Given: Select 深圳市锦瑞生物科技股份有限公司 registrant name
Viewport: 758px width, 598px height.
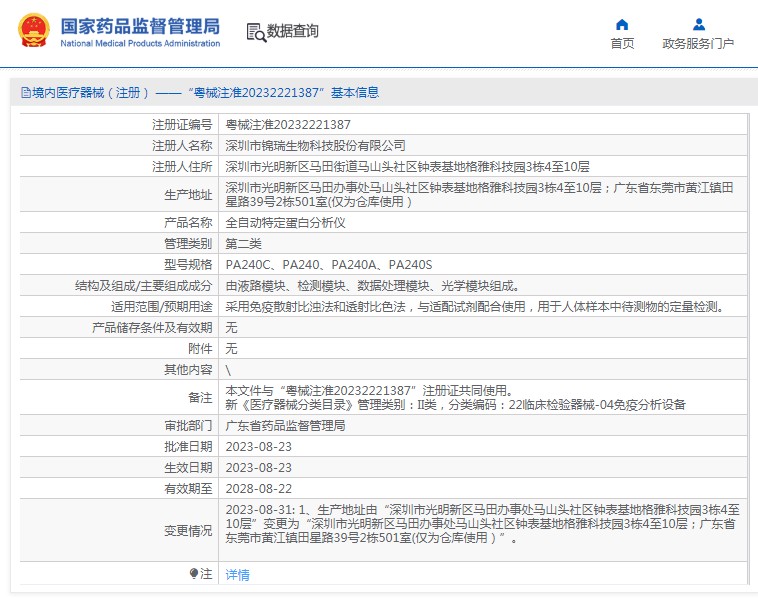Looking at the screenshot, I should [x=315, y=146].
